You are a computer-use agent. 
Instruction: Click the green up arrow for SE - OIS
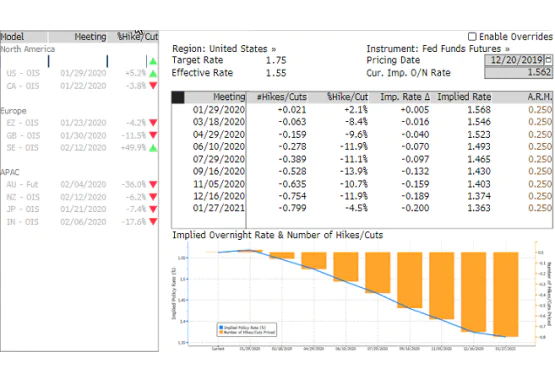tap(153, 148)
